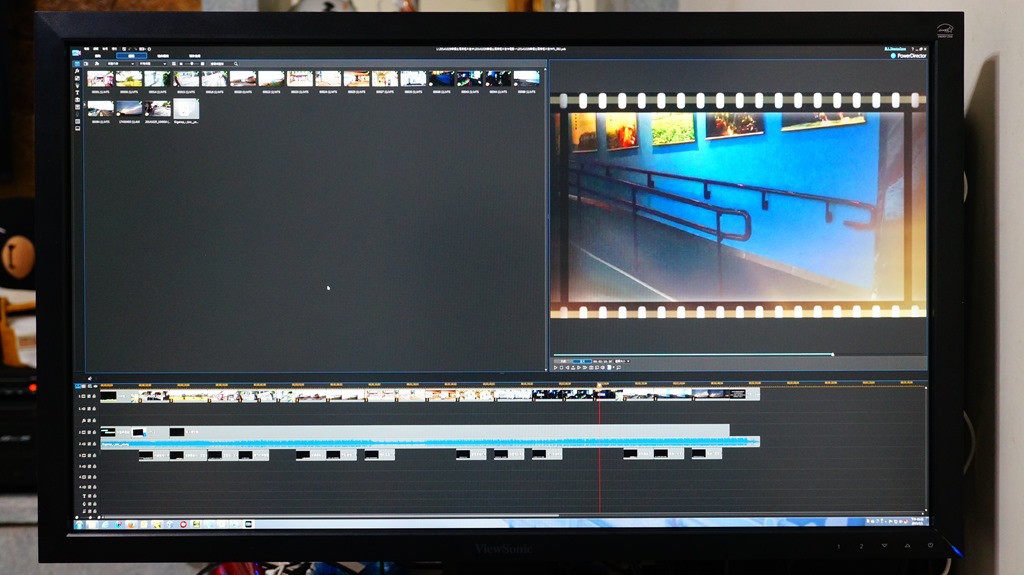
Task: Open the Playback menu
Action: point(114,49)
